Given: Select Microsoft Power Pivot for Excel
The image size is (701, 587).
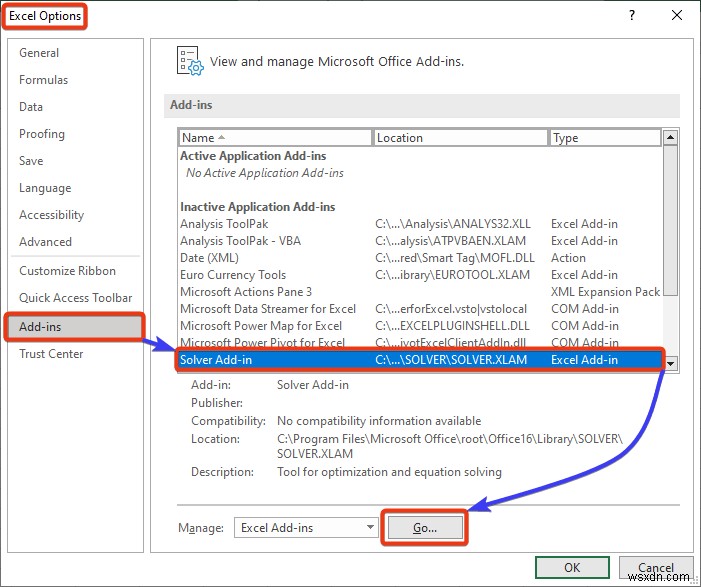Looking at the screenshot, I should tap(420, 342).
